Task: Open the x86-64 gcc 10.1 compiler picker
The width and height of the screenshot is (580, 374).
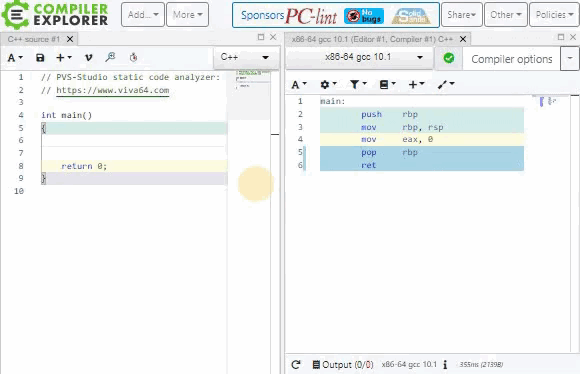Action: [360, 57]
